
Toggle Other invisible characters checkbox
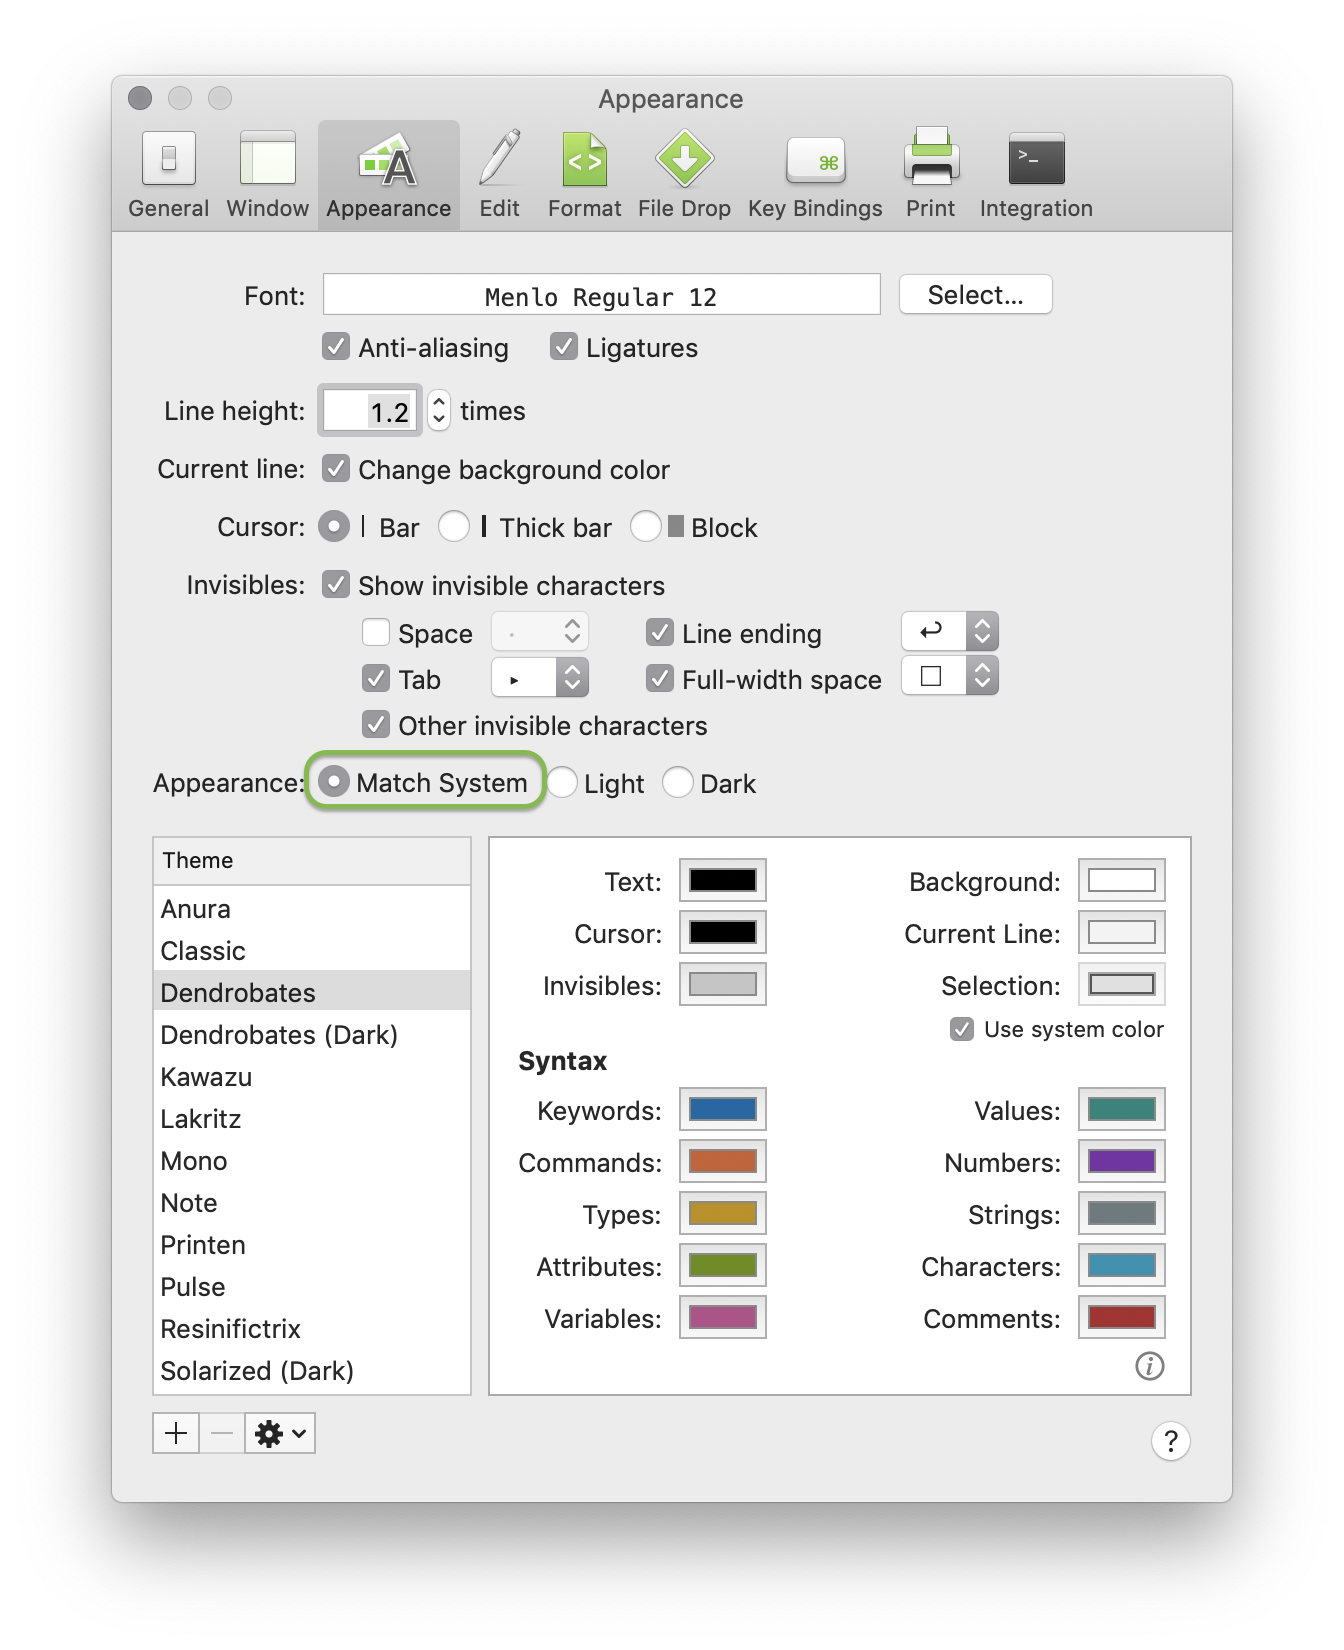tap(376, 725)
